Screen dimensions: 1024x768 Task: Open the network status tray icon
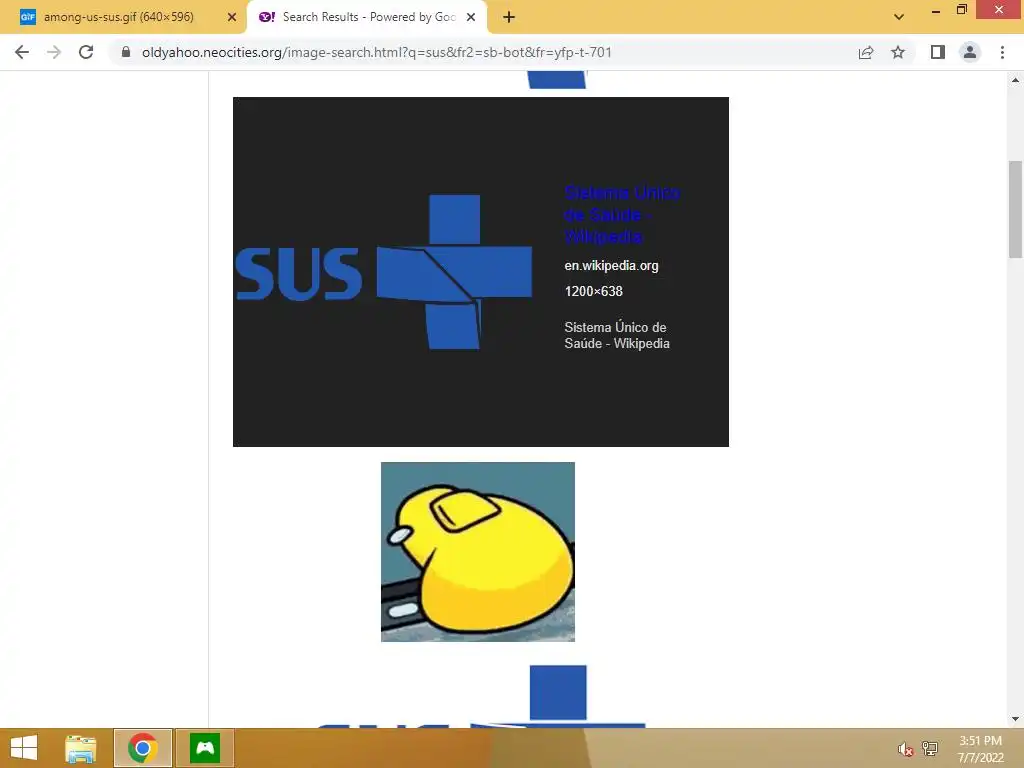[x=930, y=748]
